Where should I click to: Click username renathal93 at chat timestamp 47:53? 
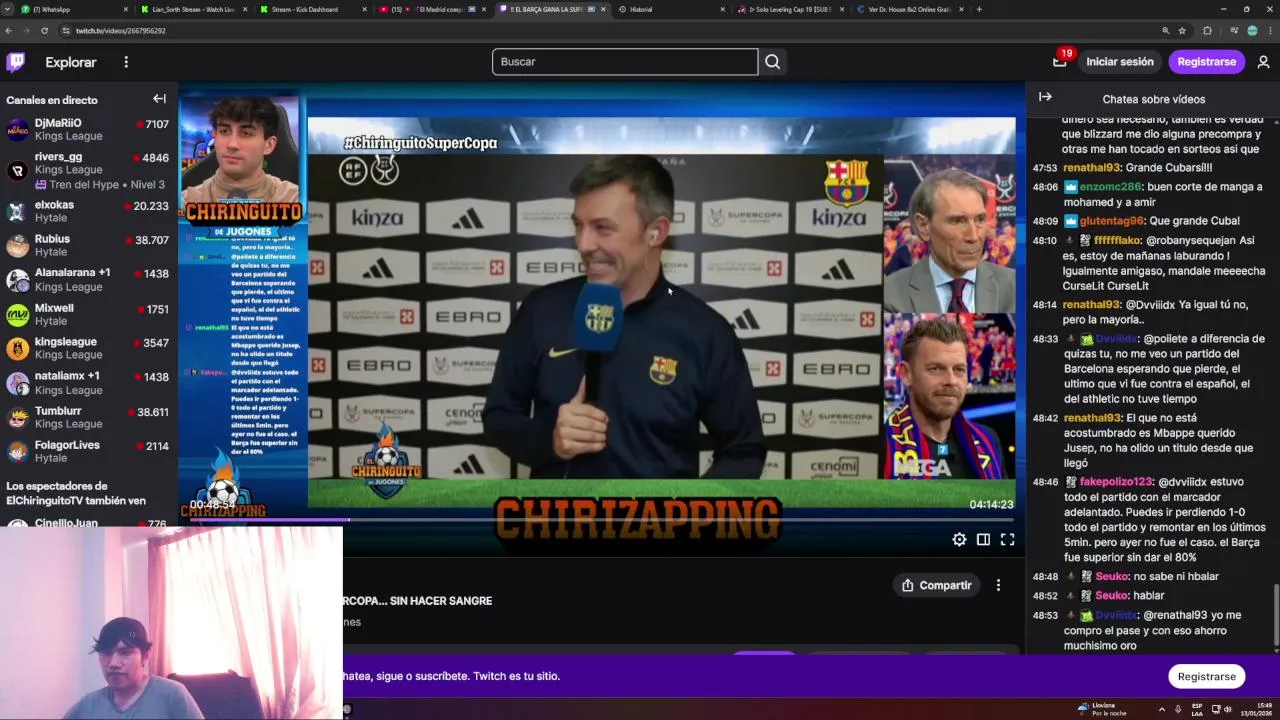pos(1092,168)
